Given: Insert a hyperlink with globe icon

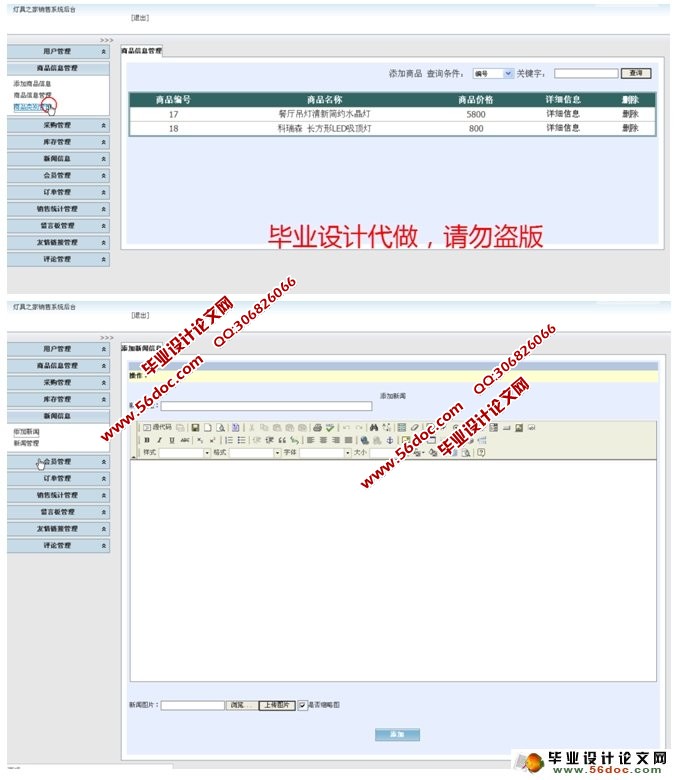Looking at the screenshot, I should click(x=365, y=440).
